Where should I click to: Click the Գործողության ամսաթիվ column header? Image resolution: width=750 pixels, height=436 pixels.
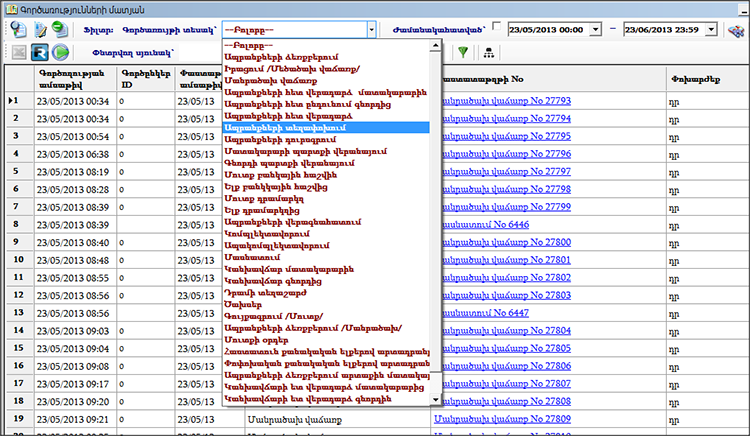click(x=75, y=79)
